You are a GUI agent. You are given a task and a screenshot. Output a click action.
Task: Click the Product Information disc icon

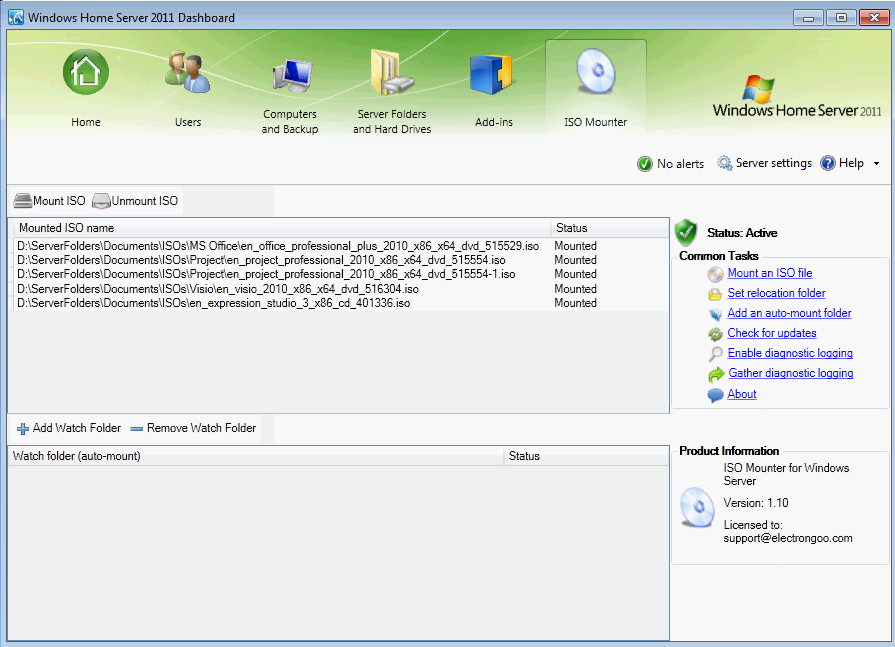coord(696,507)
